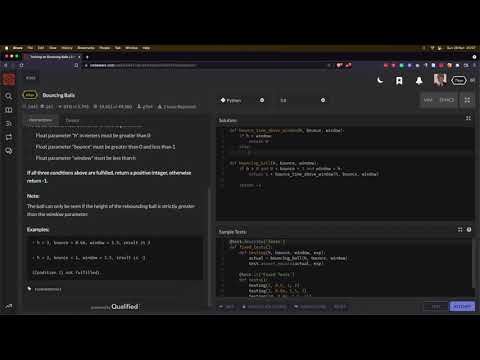
Task: Open the search icon in left sidebar
Action: pos(9,96)
